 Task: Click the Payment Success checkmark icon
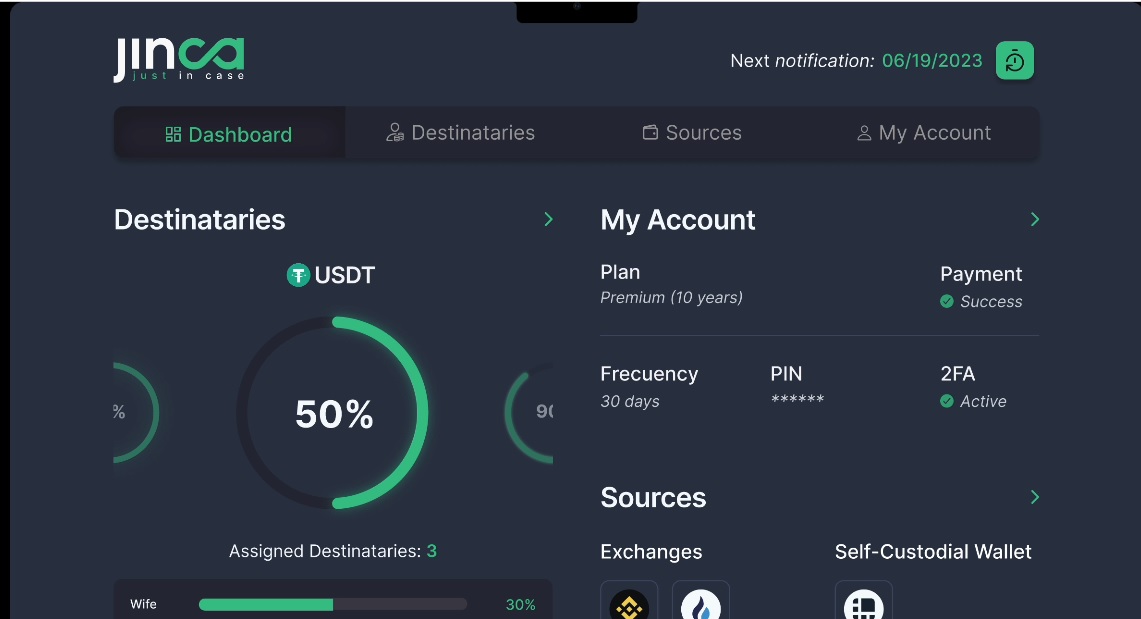[x=947, y=301]
